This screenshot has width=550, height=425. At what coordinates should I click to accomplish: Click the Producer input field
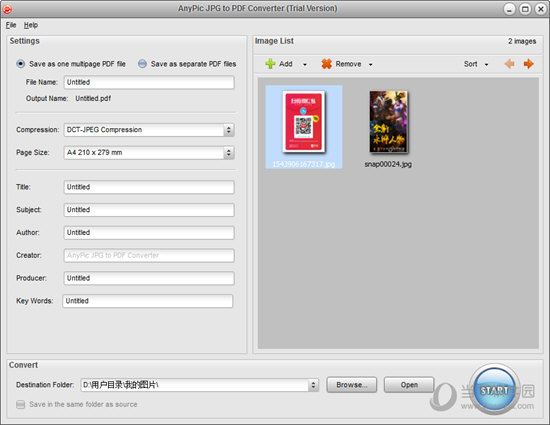tap(149, 278)
